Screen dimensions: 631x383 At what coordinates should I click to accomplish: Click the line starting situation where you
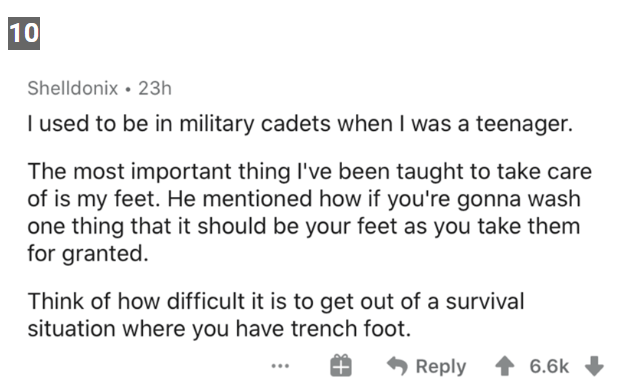pyautogui.click(x=219, y=329)
